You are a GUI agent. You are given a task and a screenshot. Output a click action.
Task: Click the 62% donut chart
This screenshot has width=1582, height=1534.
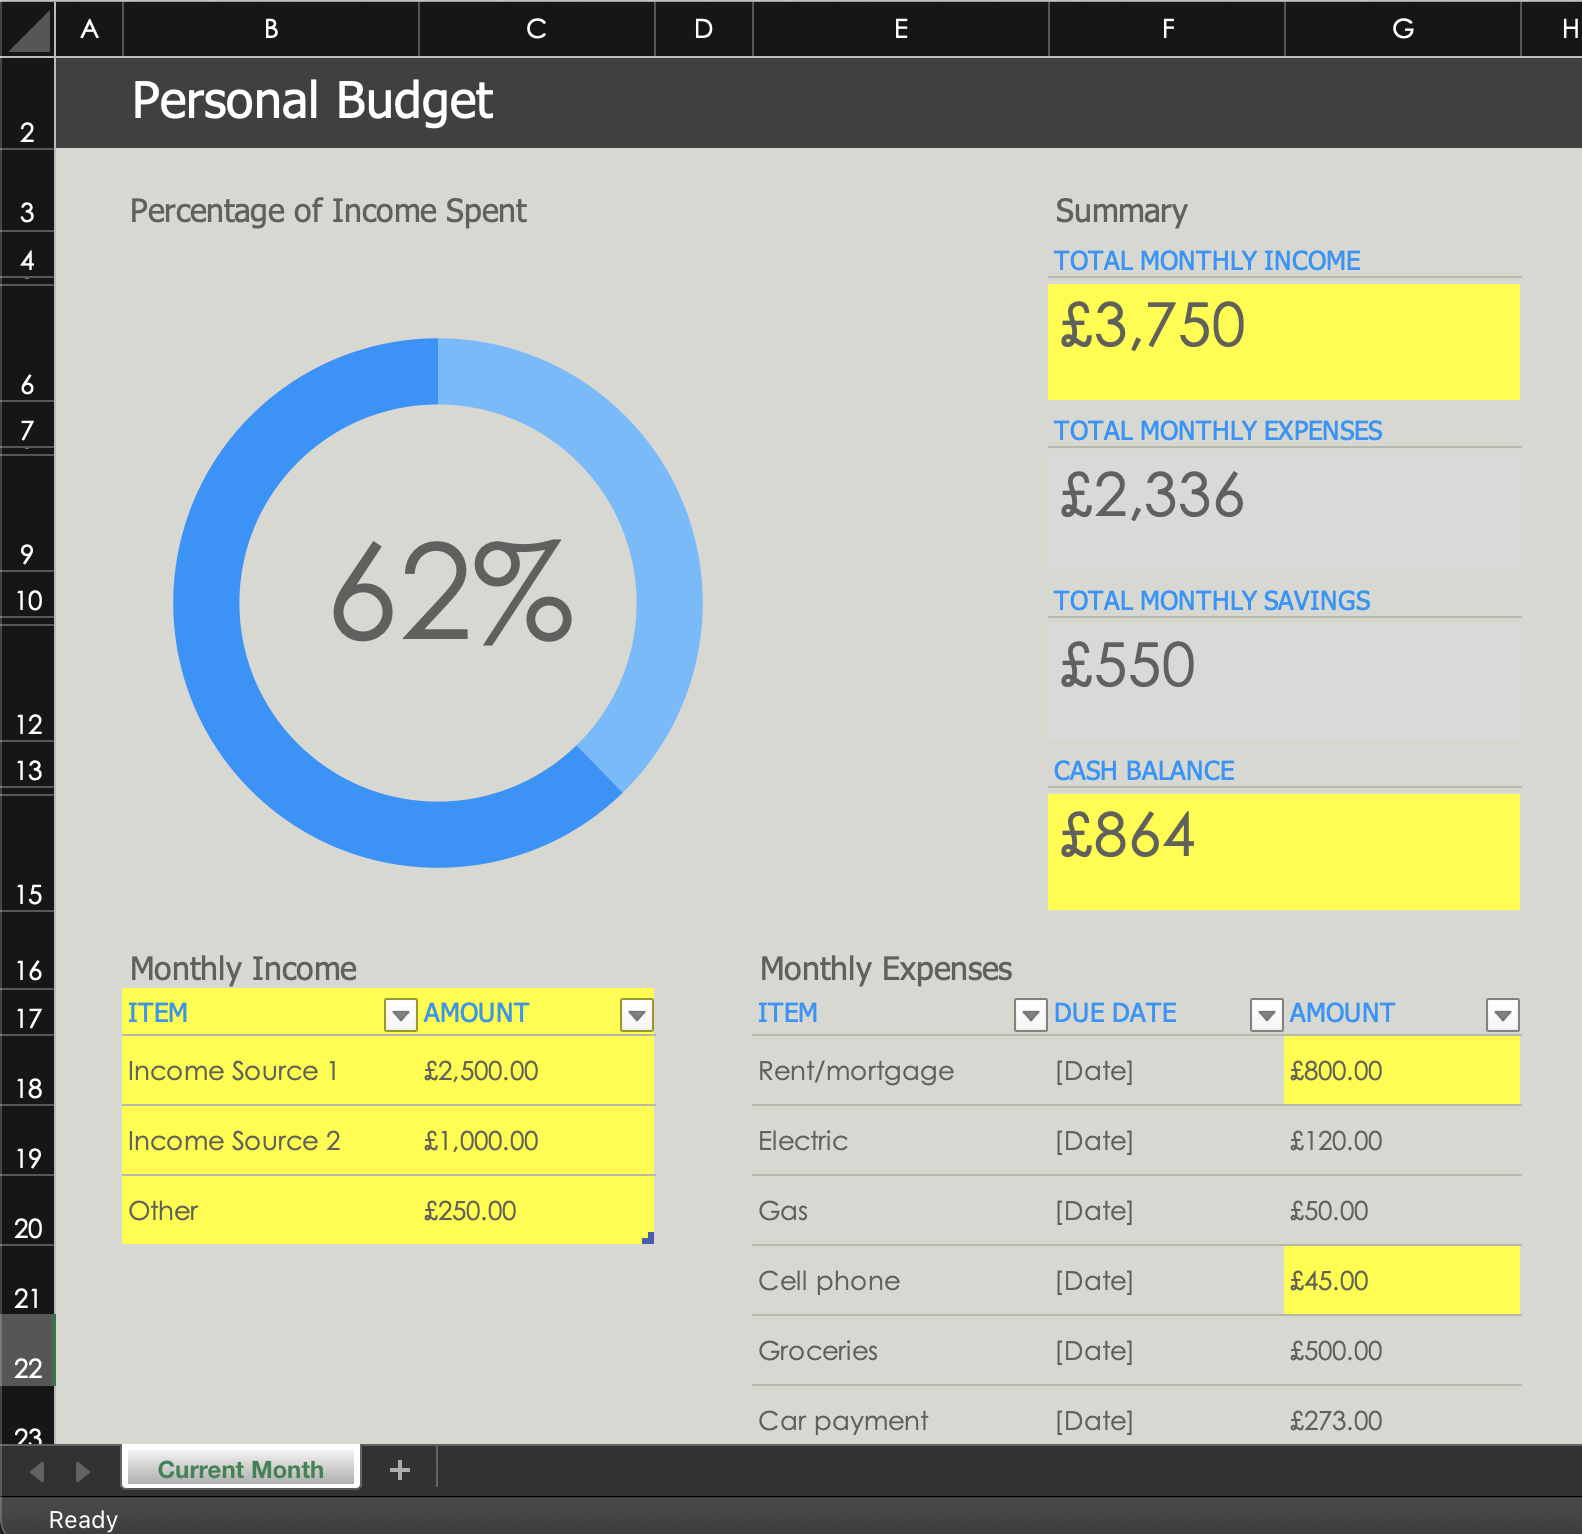coord(438,602)
